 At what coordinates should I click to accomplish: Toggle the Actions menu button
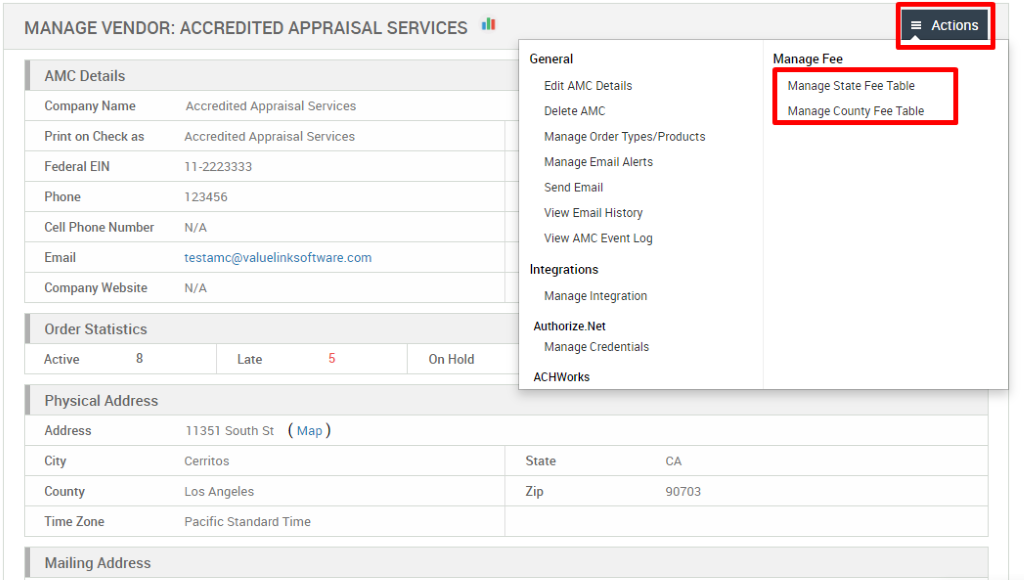pyautogui.click(x=944, y=25)
